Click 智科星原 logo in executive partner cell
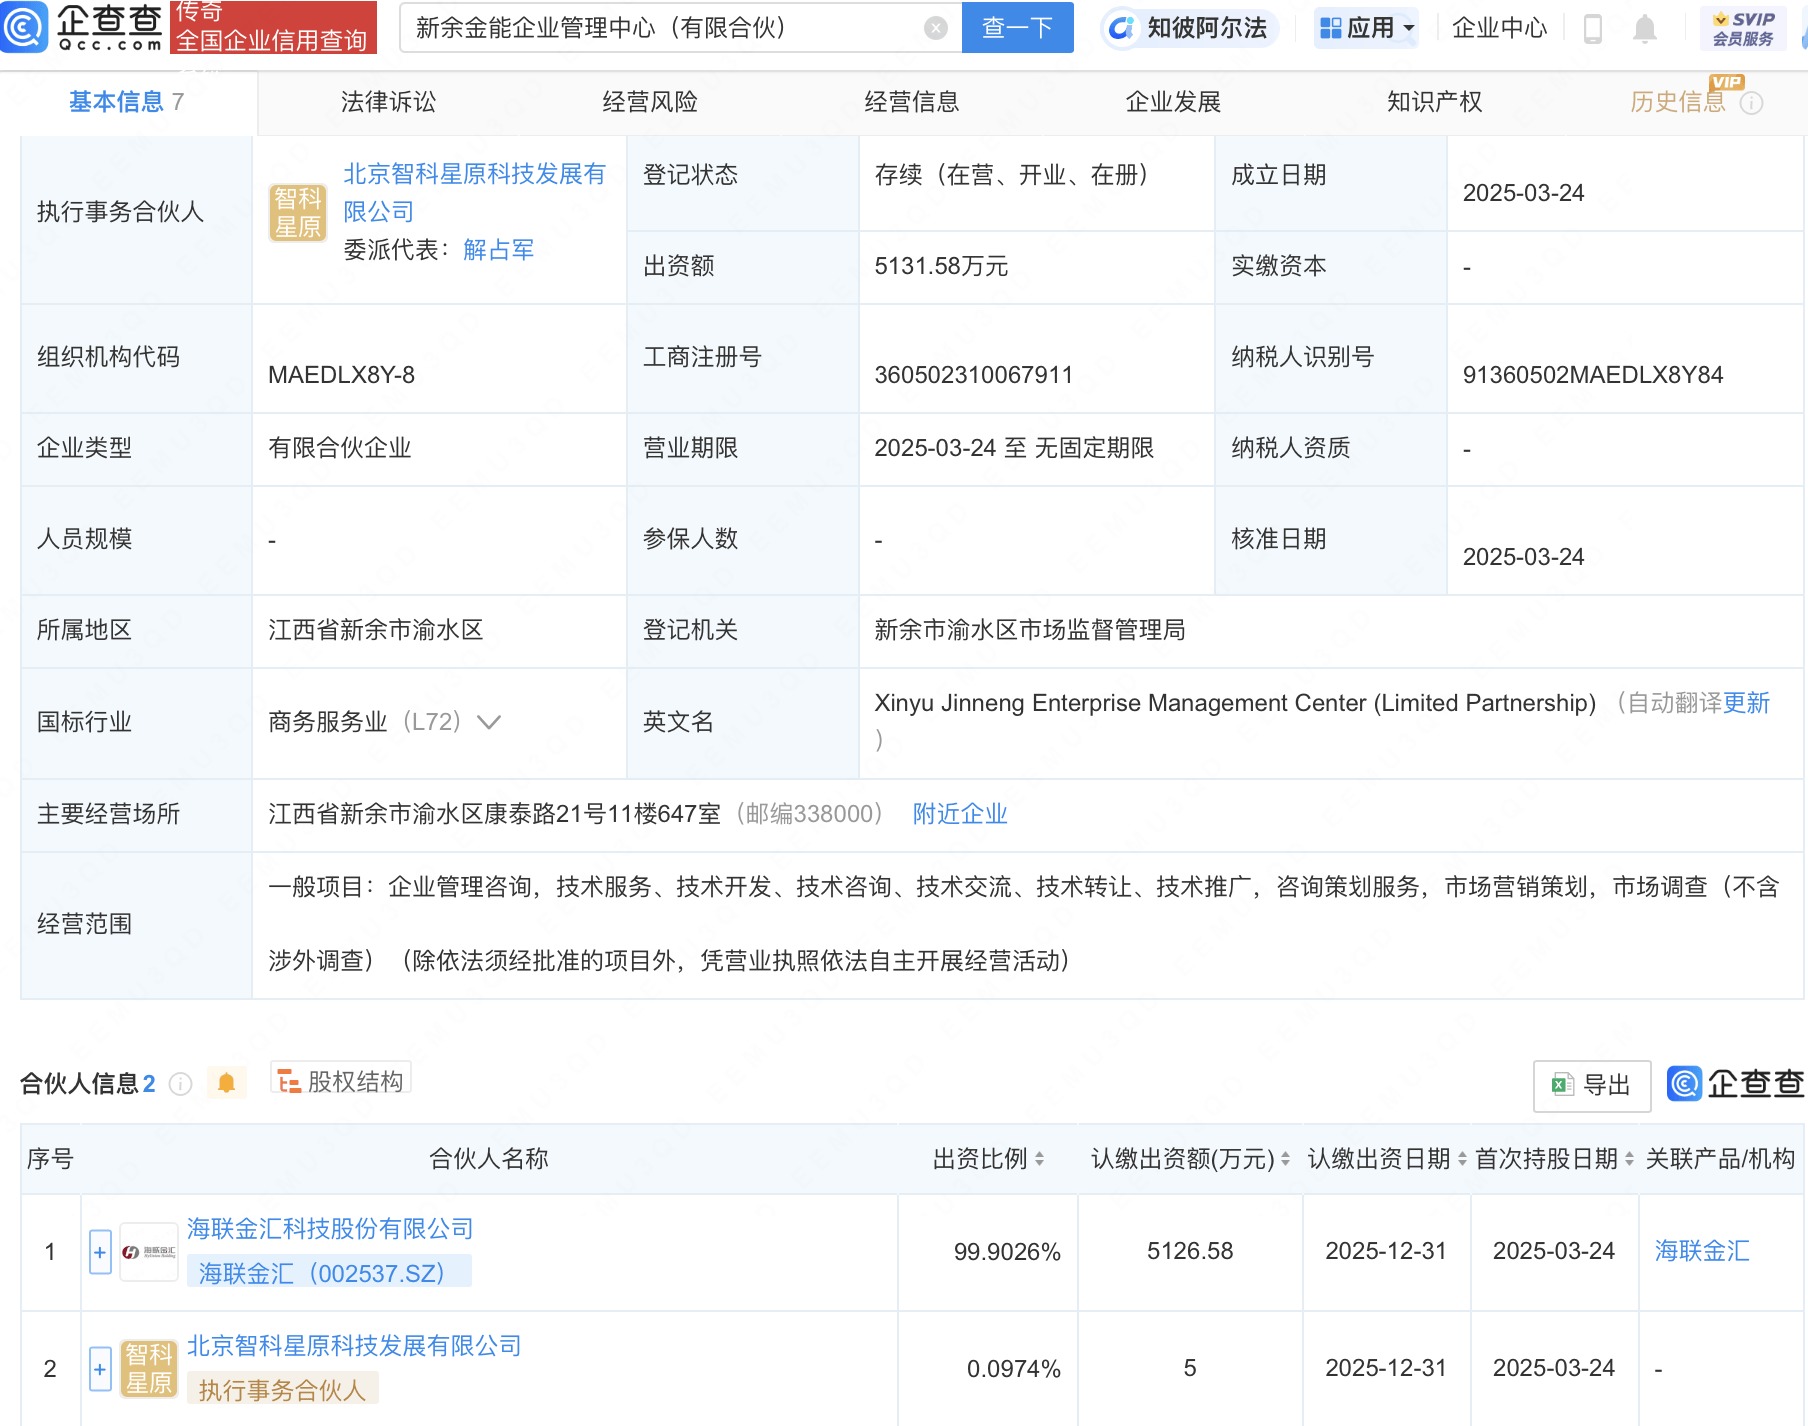Image resolution: width=1808 pixels, height=1426 pixels. point(298,213)
